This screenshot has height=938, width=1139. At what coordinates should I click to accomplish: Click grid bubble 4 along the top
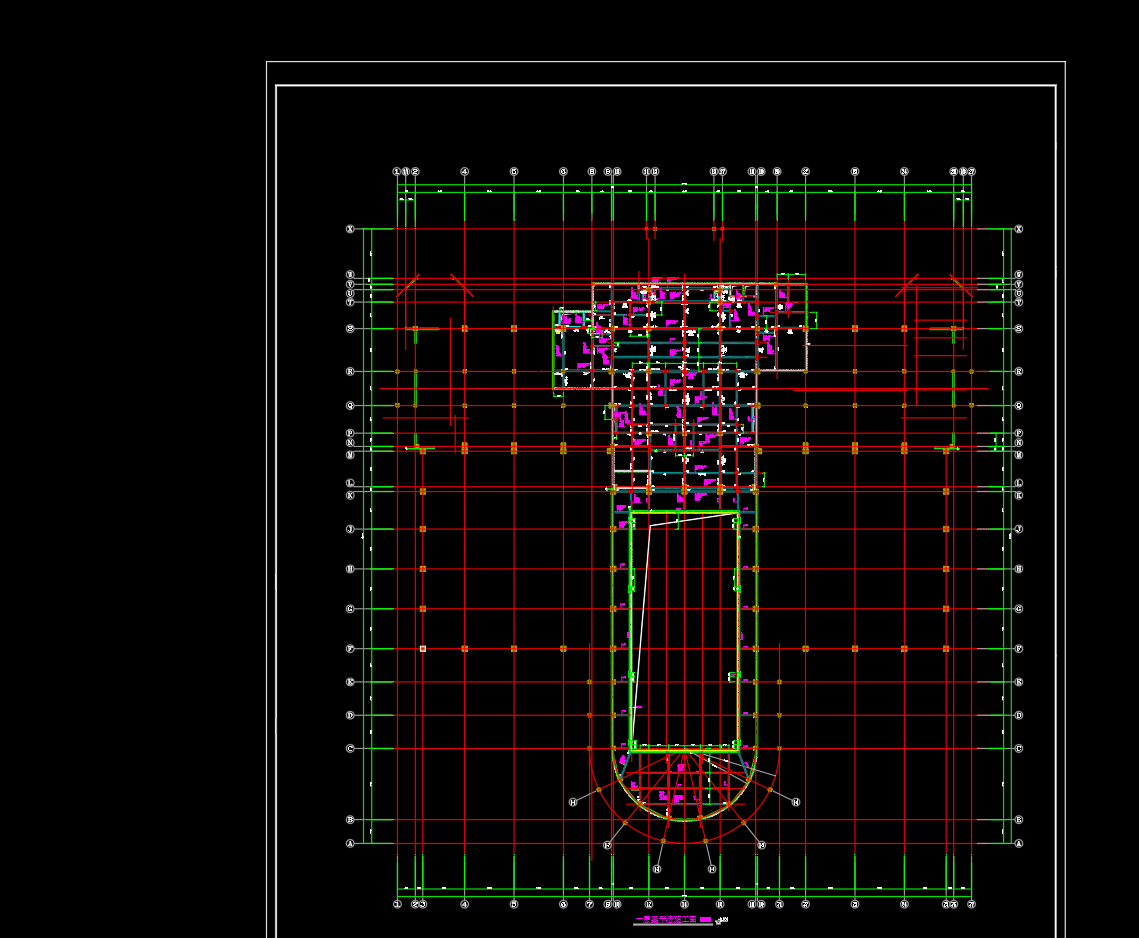[x=465, y=171]
